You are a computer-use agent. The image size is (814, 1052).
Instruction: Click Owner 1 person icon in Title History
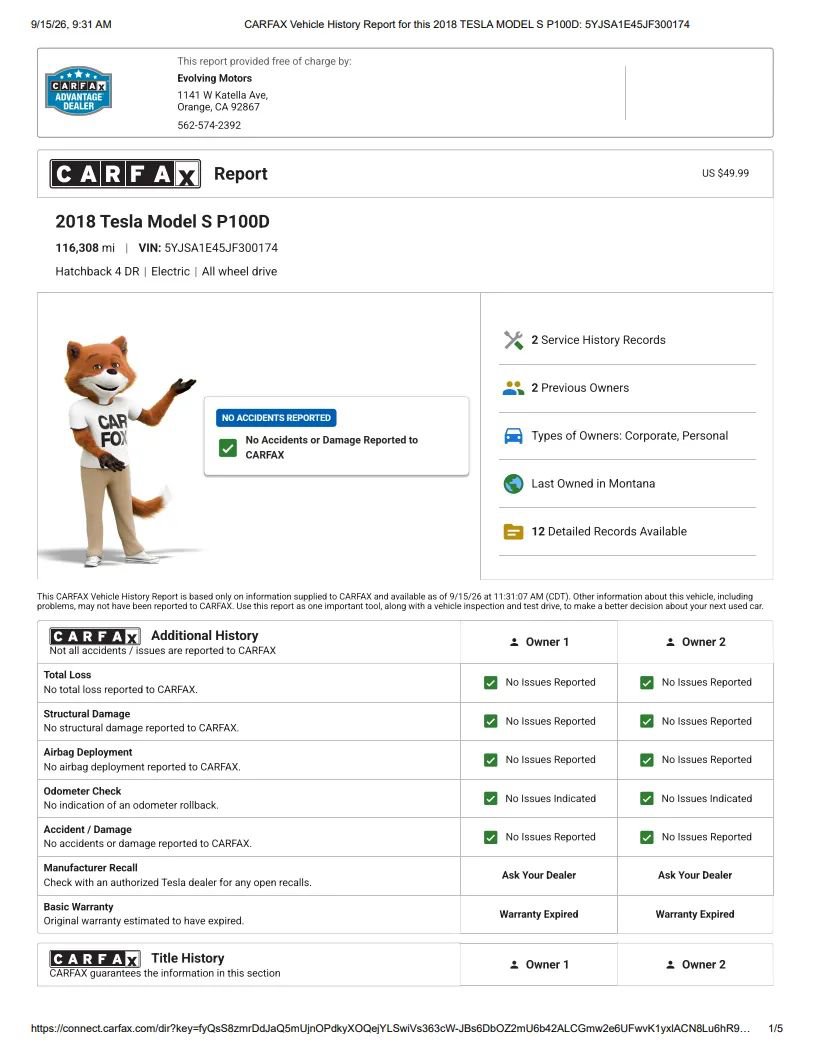click(514, 965)
